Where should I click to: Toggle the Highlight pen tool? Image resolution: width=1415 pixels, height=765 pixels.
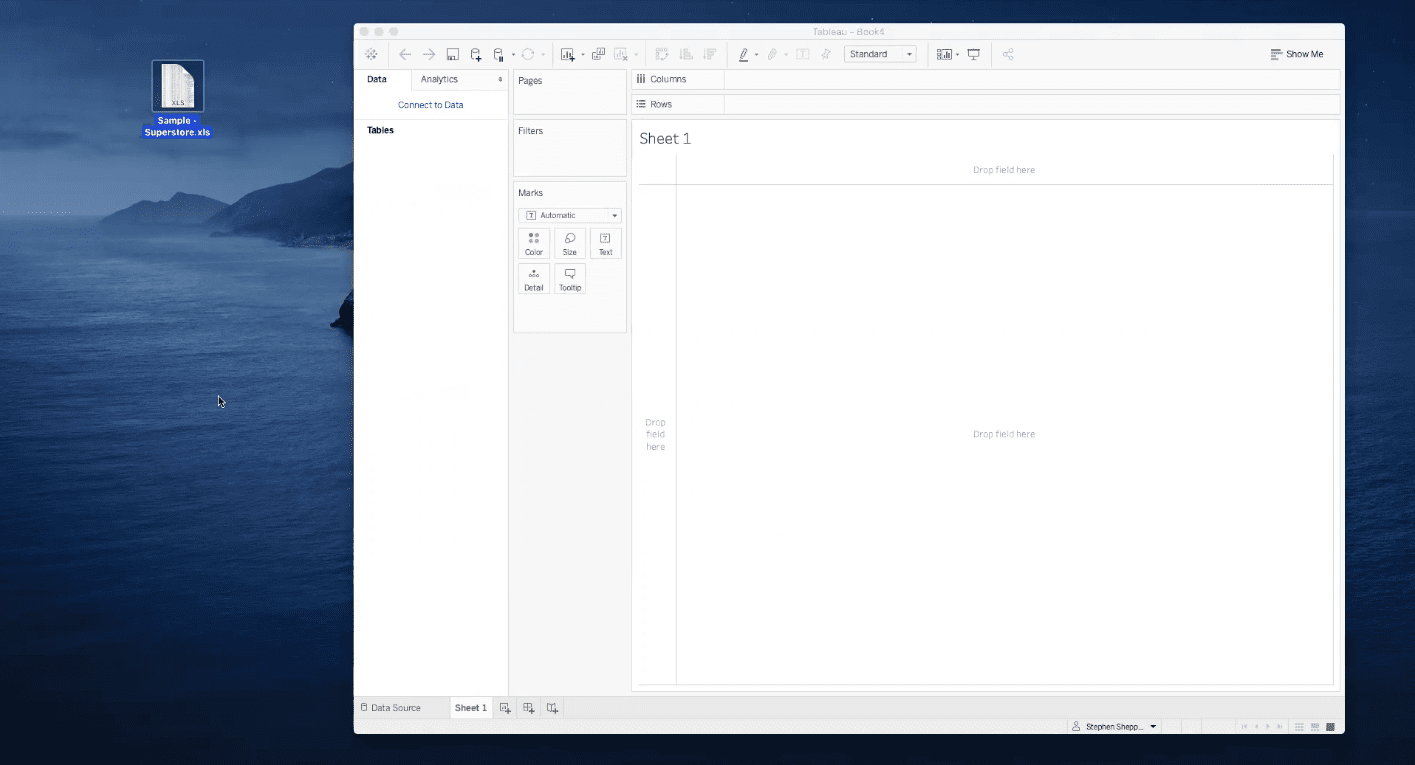pos(745,54)
